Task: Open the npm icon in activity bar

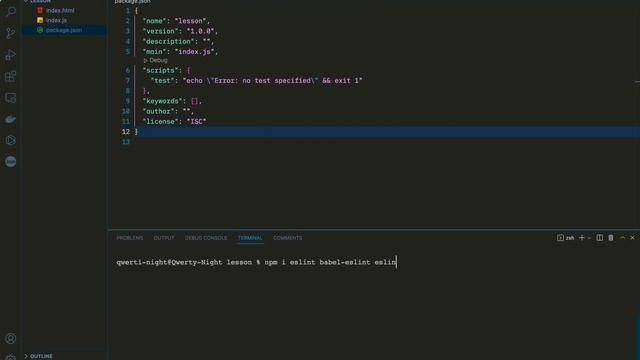Action: [11, 162]
